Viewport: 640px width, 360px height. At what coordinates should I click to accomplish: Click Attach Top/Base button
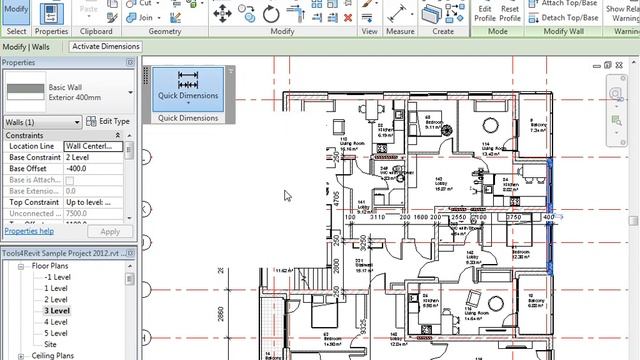click(564, 3)
